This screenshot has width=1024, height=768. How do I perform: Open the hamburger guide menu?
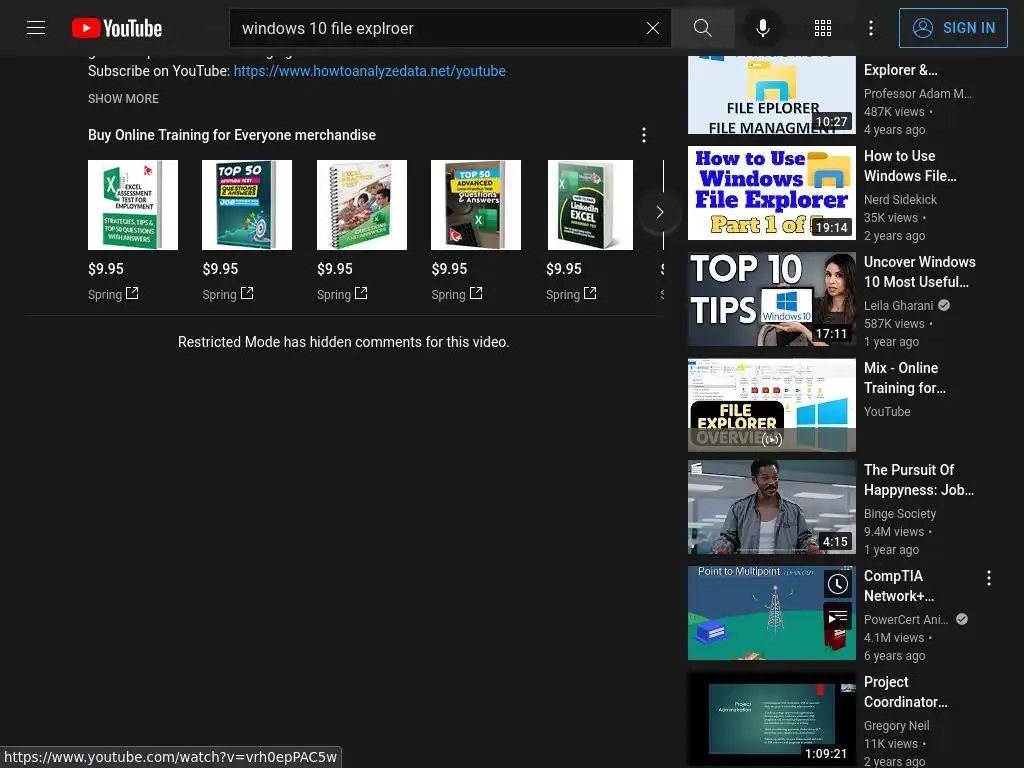click(x=36, y=28)
